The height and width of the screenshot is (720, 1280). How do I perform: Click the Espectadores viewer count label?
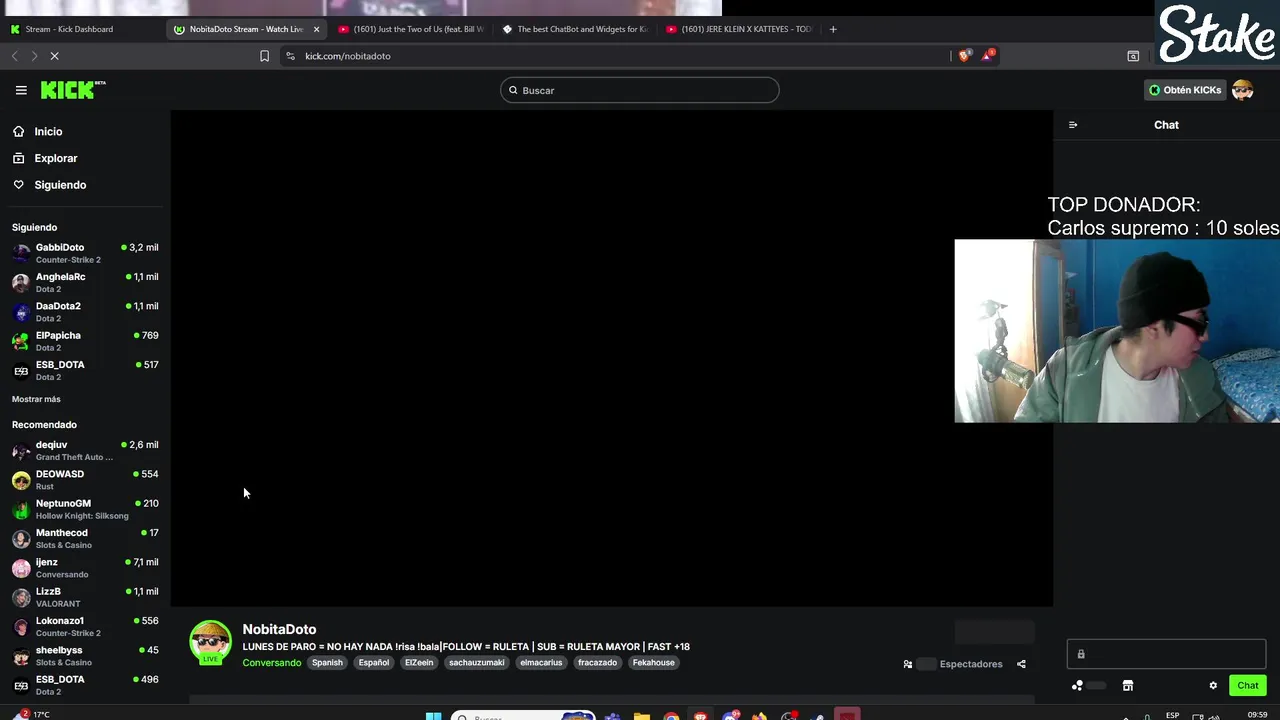970,664
